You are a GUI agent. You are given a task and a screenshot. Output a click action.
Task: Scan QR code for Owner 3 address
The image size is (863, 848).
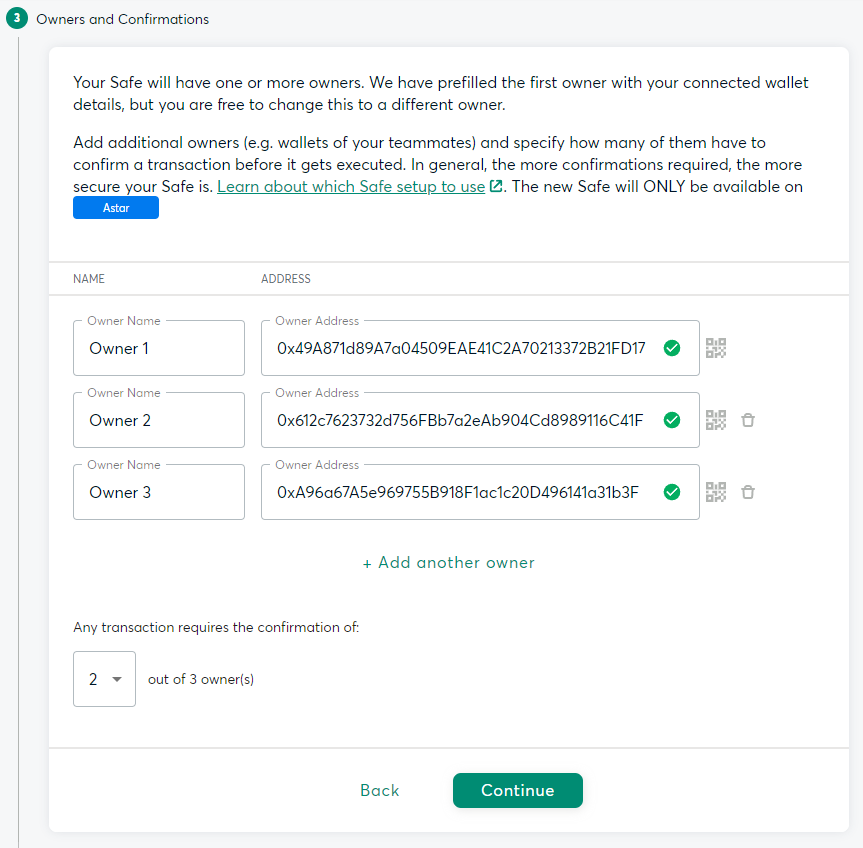(715, 492)
